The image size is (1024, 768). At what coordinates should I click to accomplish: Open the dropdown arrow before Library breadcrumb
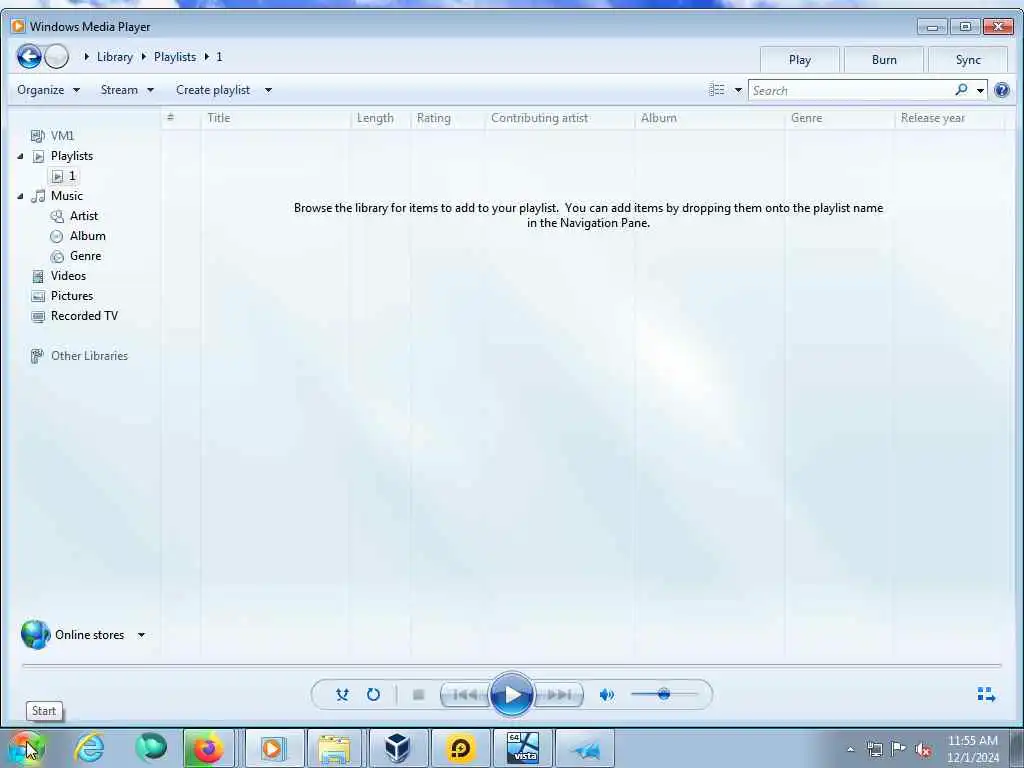86,57
